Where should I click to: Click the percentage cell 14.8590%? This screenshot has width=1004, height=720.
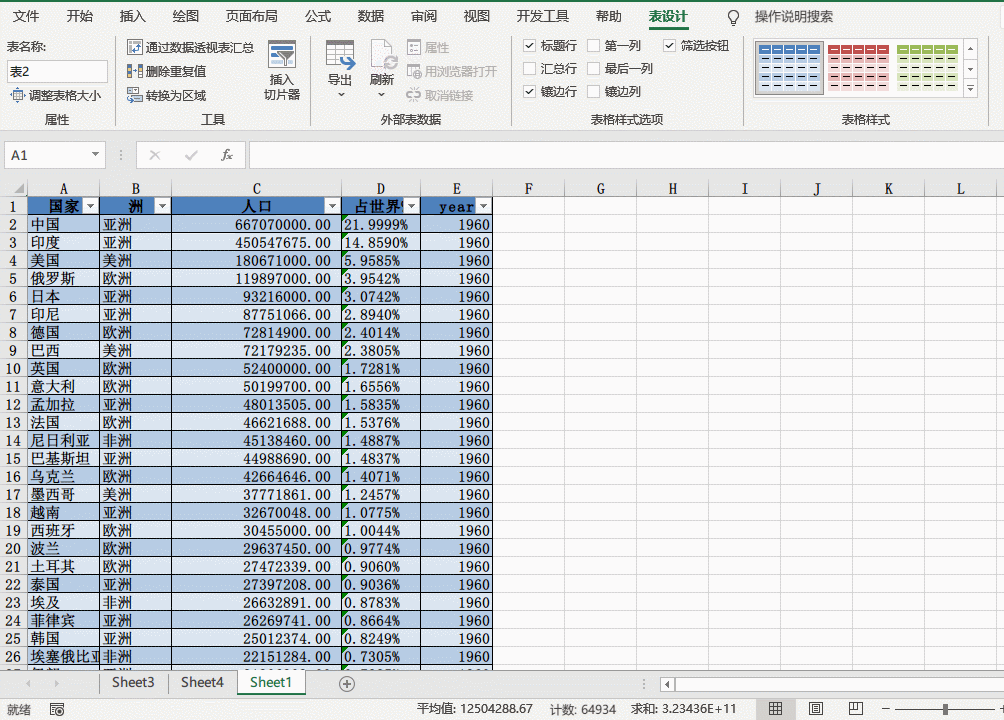coord(380,243)
